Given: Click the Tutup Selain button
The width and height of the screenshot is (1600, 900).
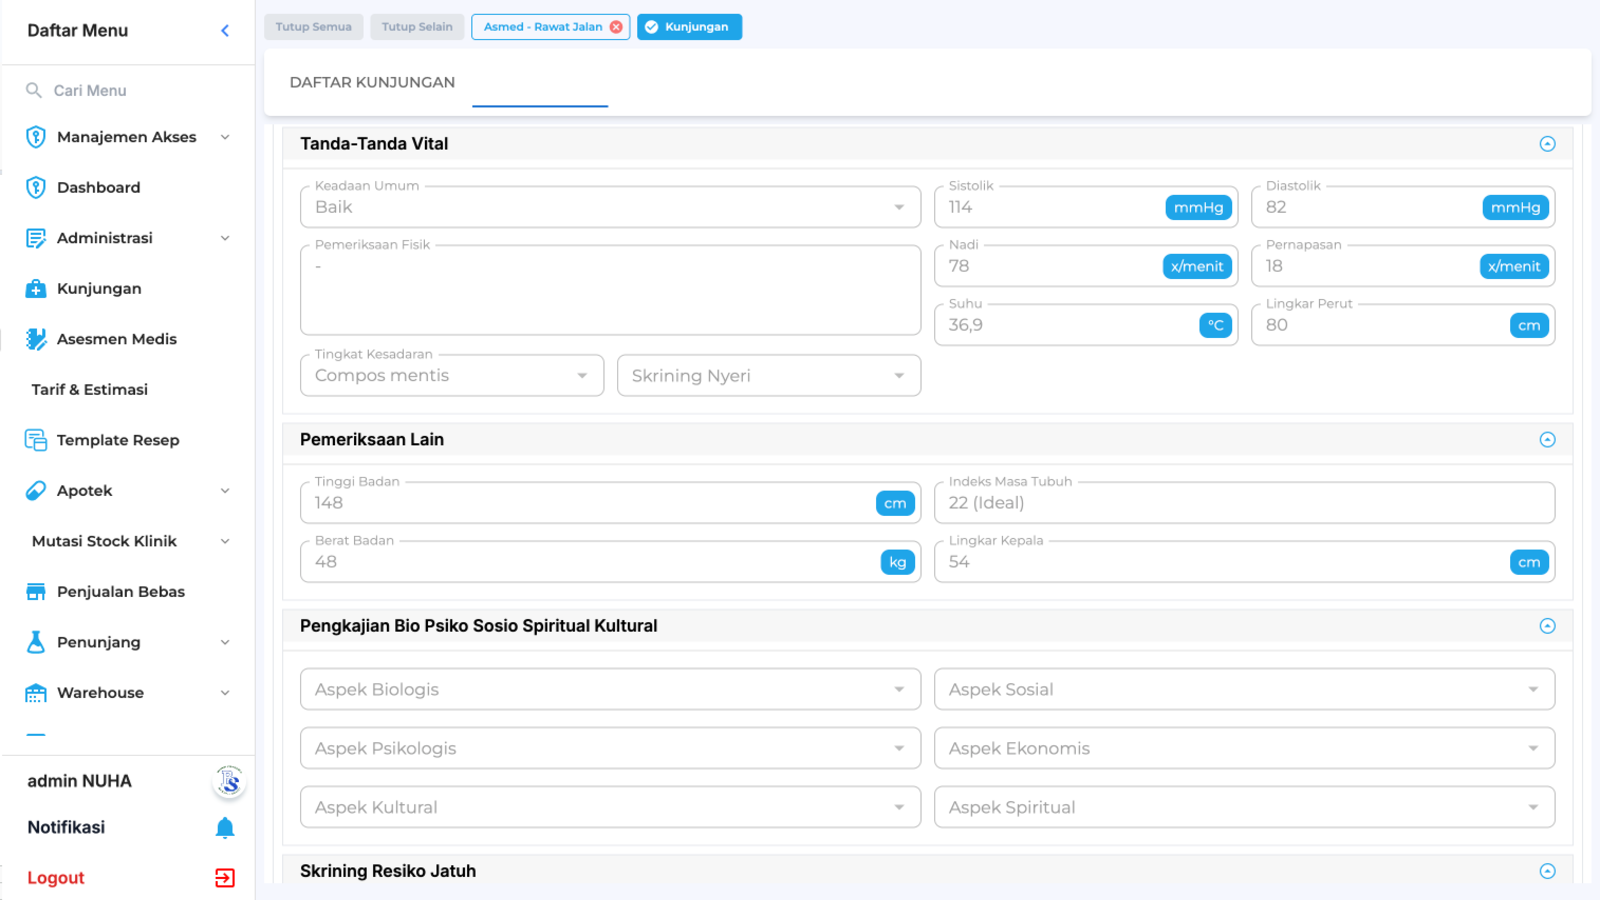Looking at the screenshot, I should click(x=417, y=27).
